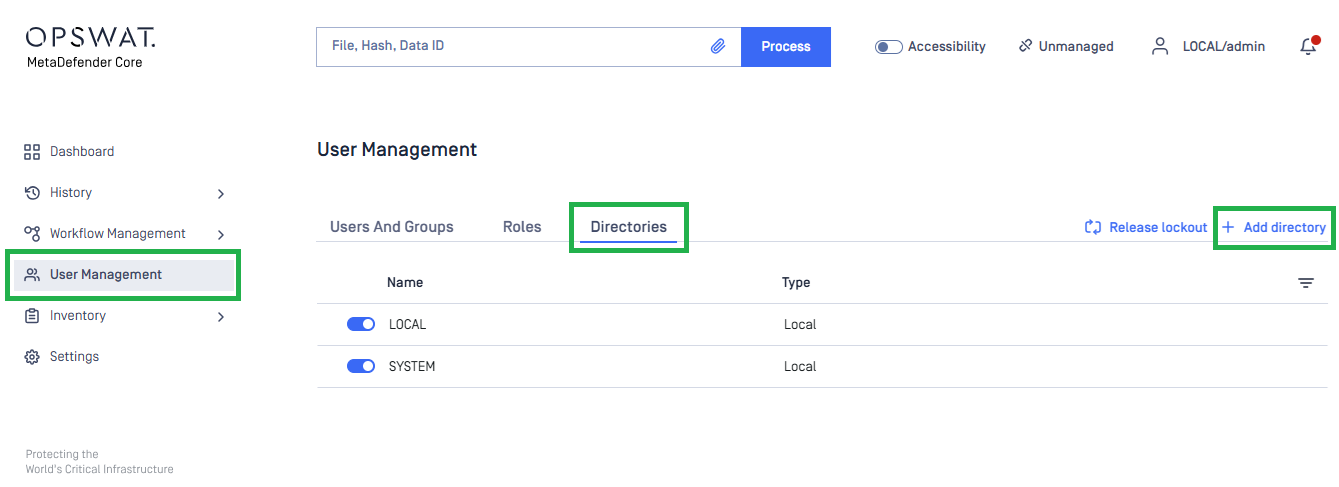The height and width of the screenshot is (487, 1339).
Task: Click the Add directory link
Action: 1274,228
